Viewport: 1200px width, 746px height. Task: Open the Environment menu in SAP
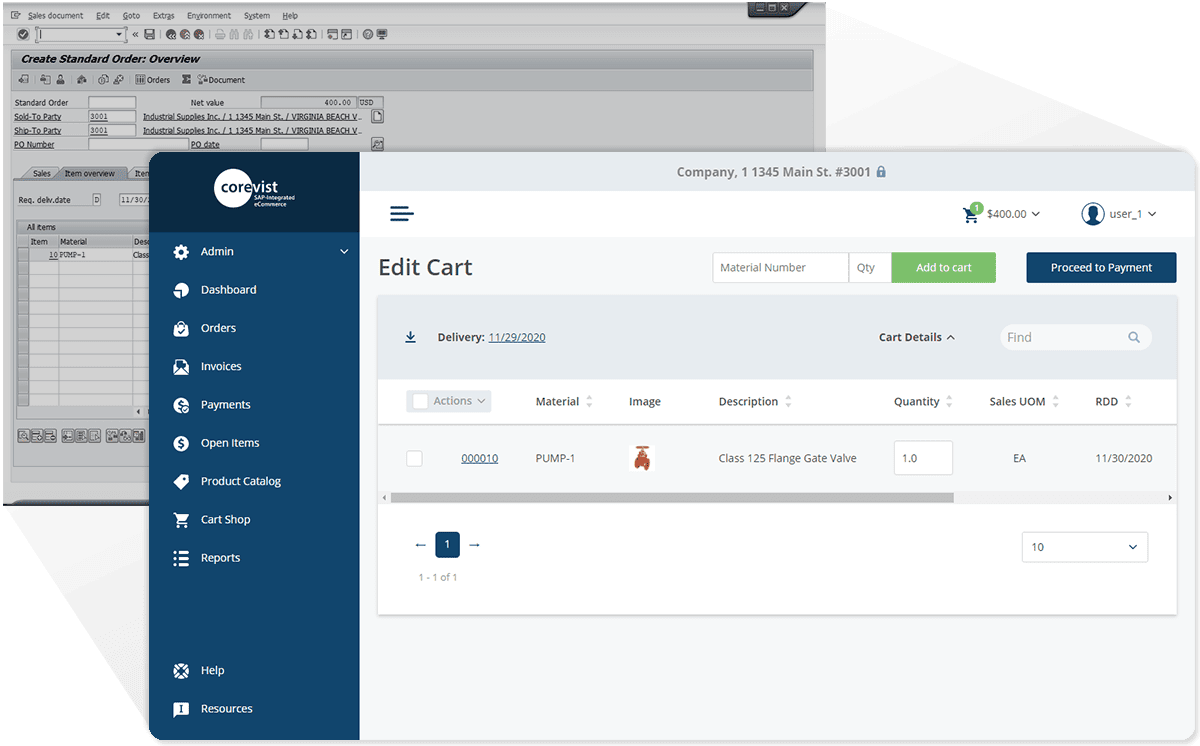pos(209,16)
